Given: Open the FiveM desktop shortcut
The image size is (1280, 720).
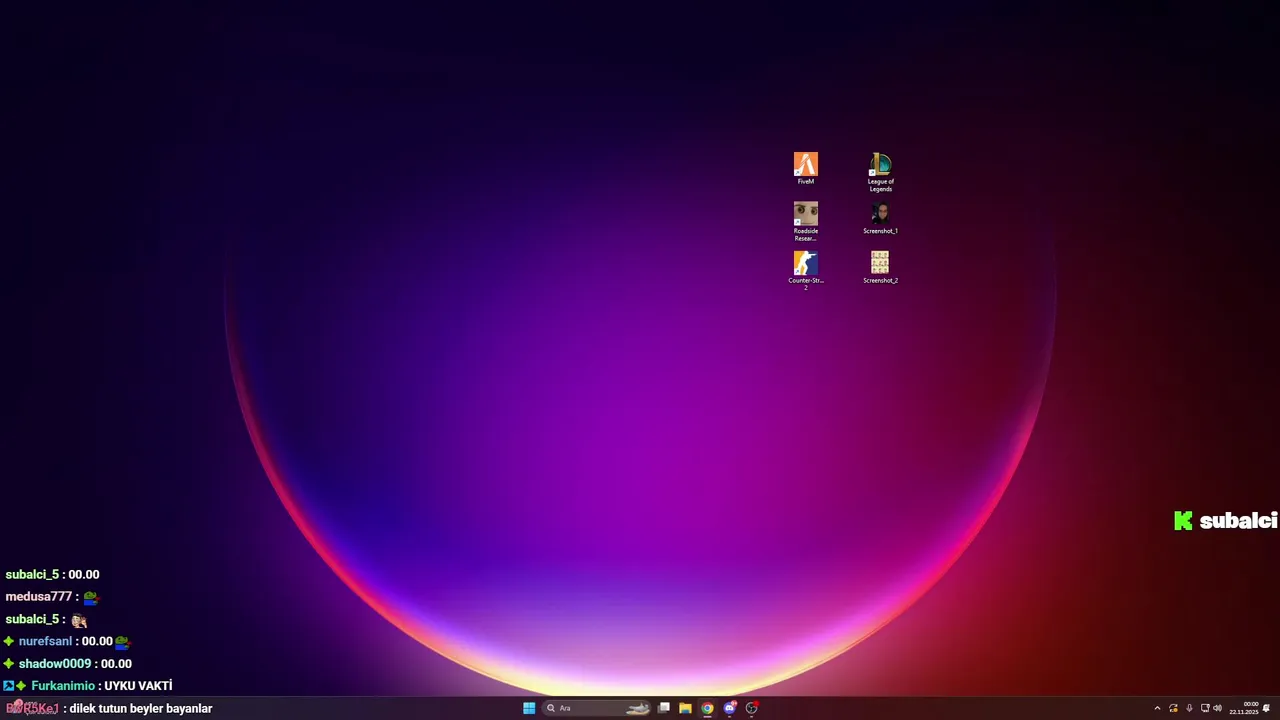Looking at the screenshot, I should [806, 168].
